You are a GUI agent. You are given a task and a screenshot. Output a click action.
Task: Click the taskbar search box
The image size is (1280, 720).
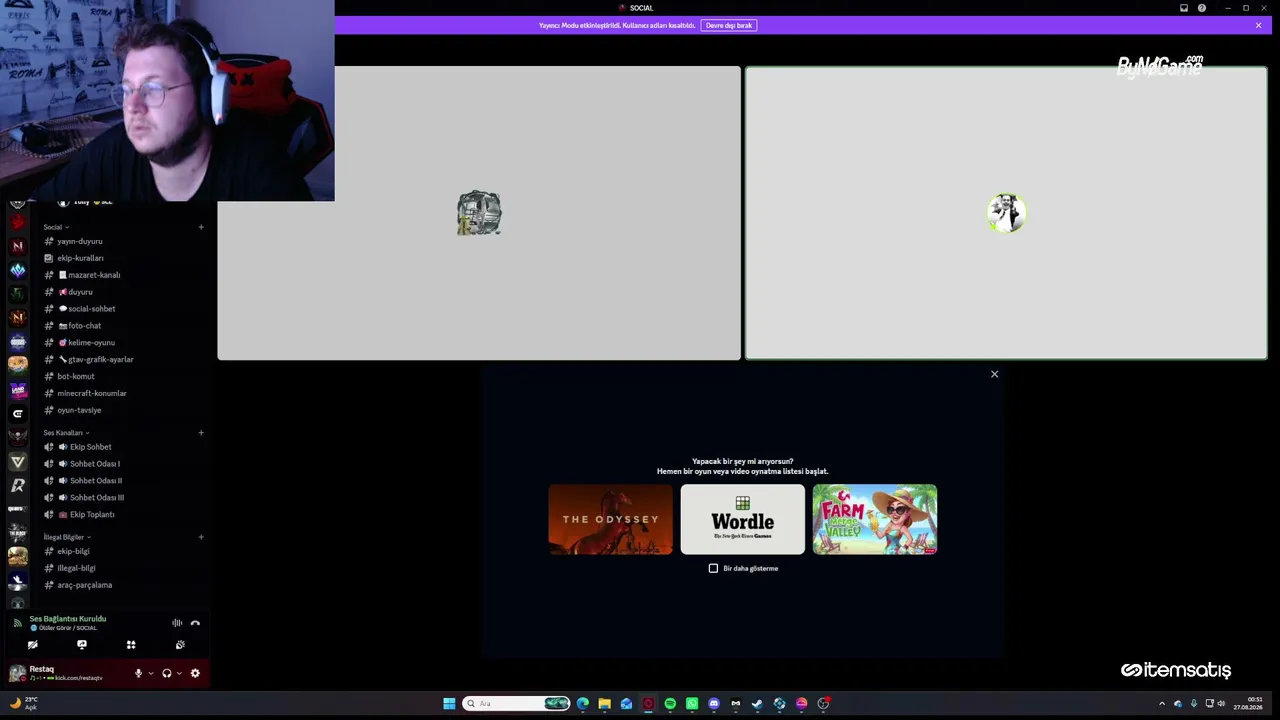pyautogui.click(x=516, y=703)
